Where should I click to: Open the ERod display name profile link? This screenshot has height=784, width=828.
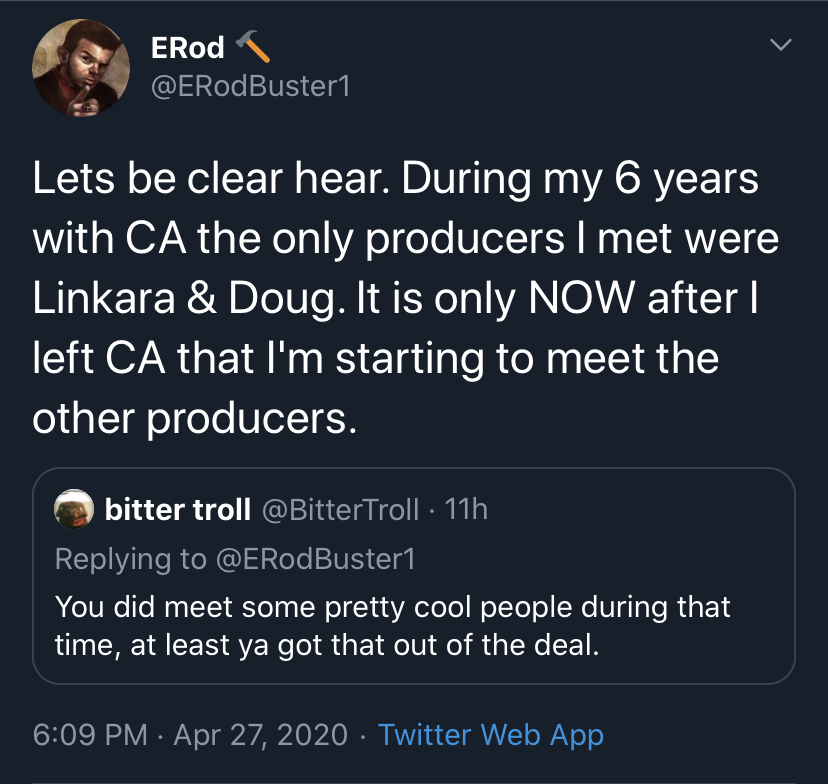187,48
